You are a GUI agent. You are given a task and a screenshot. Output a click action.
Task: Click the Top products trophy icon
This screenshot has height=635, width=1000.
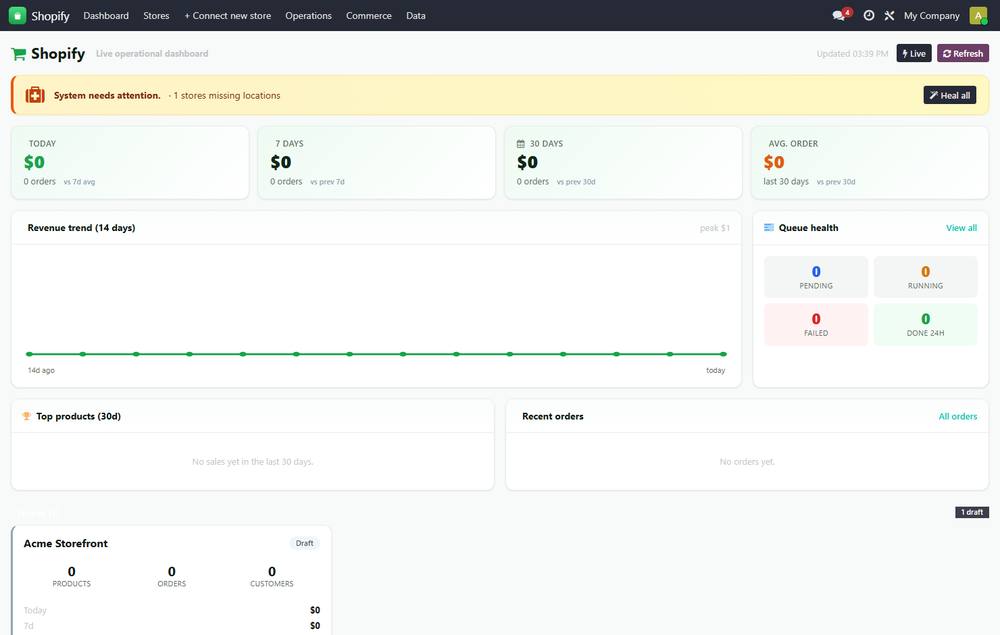(27, 416)
